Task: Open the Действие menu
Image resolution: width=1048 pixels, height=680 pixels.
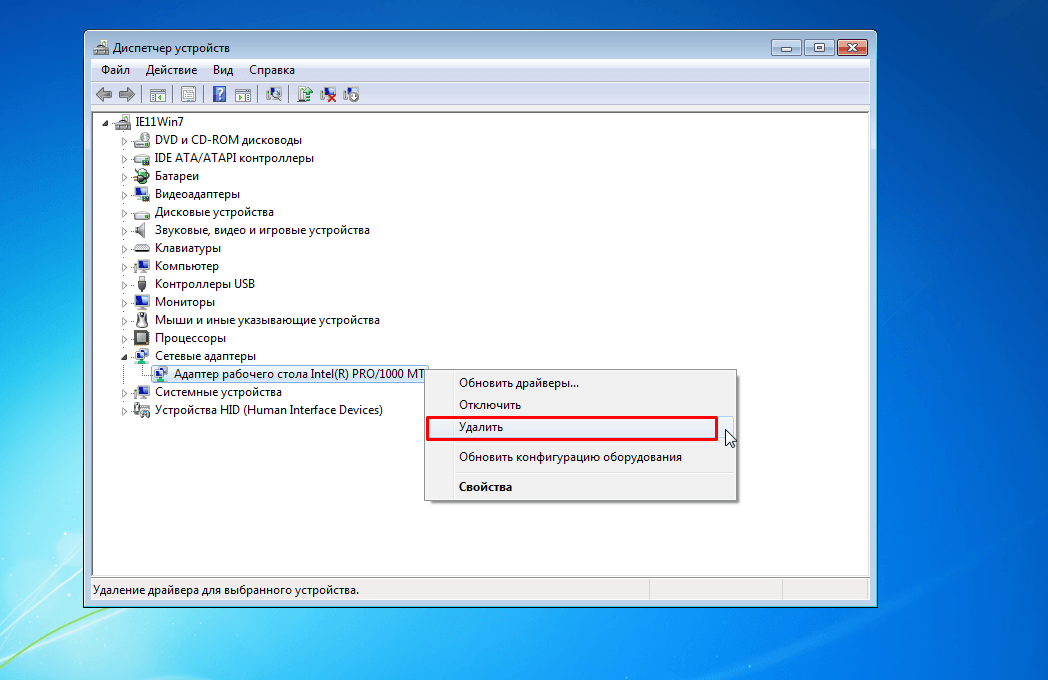Action: click(x=171, y=70)
